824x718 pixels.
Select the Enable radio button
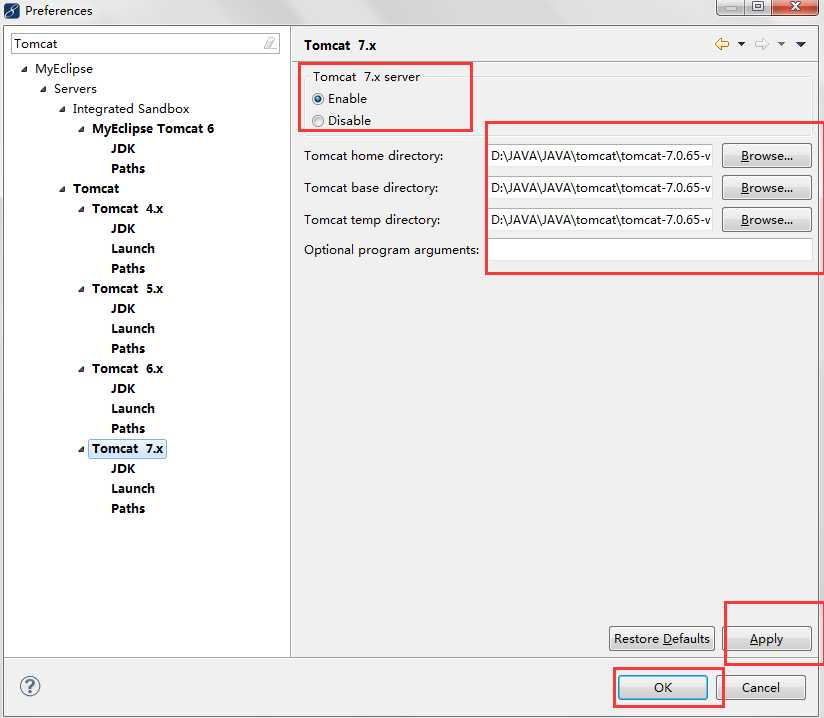pos(317,99)
